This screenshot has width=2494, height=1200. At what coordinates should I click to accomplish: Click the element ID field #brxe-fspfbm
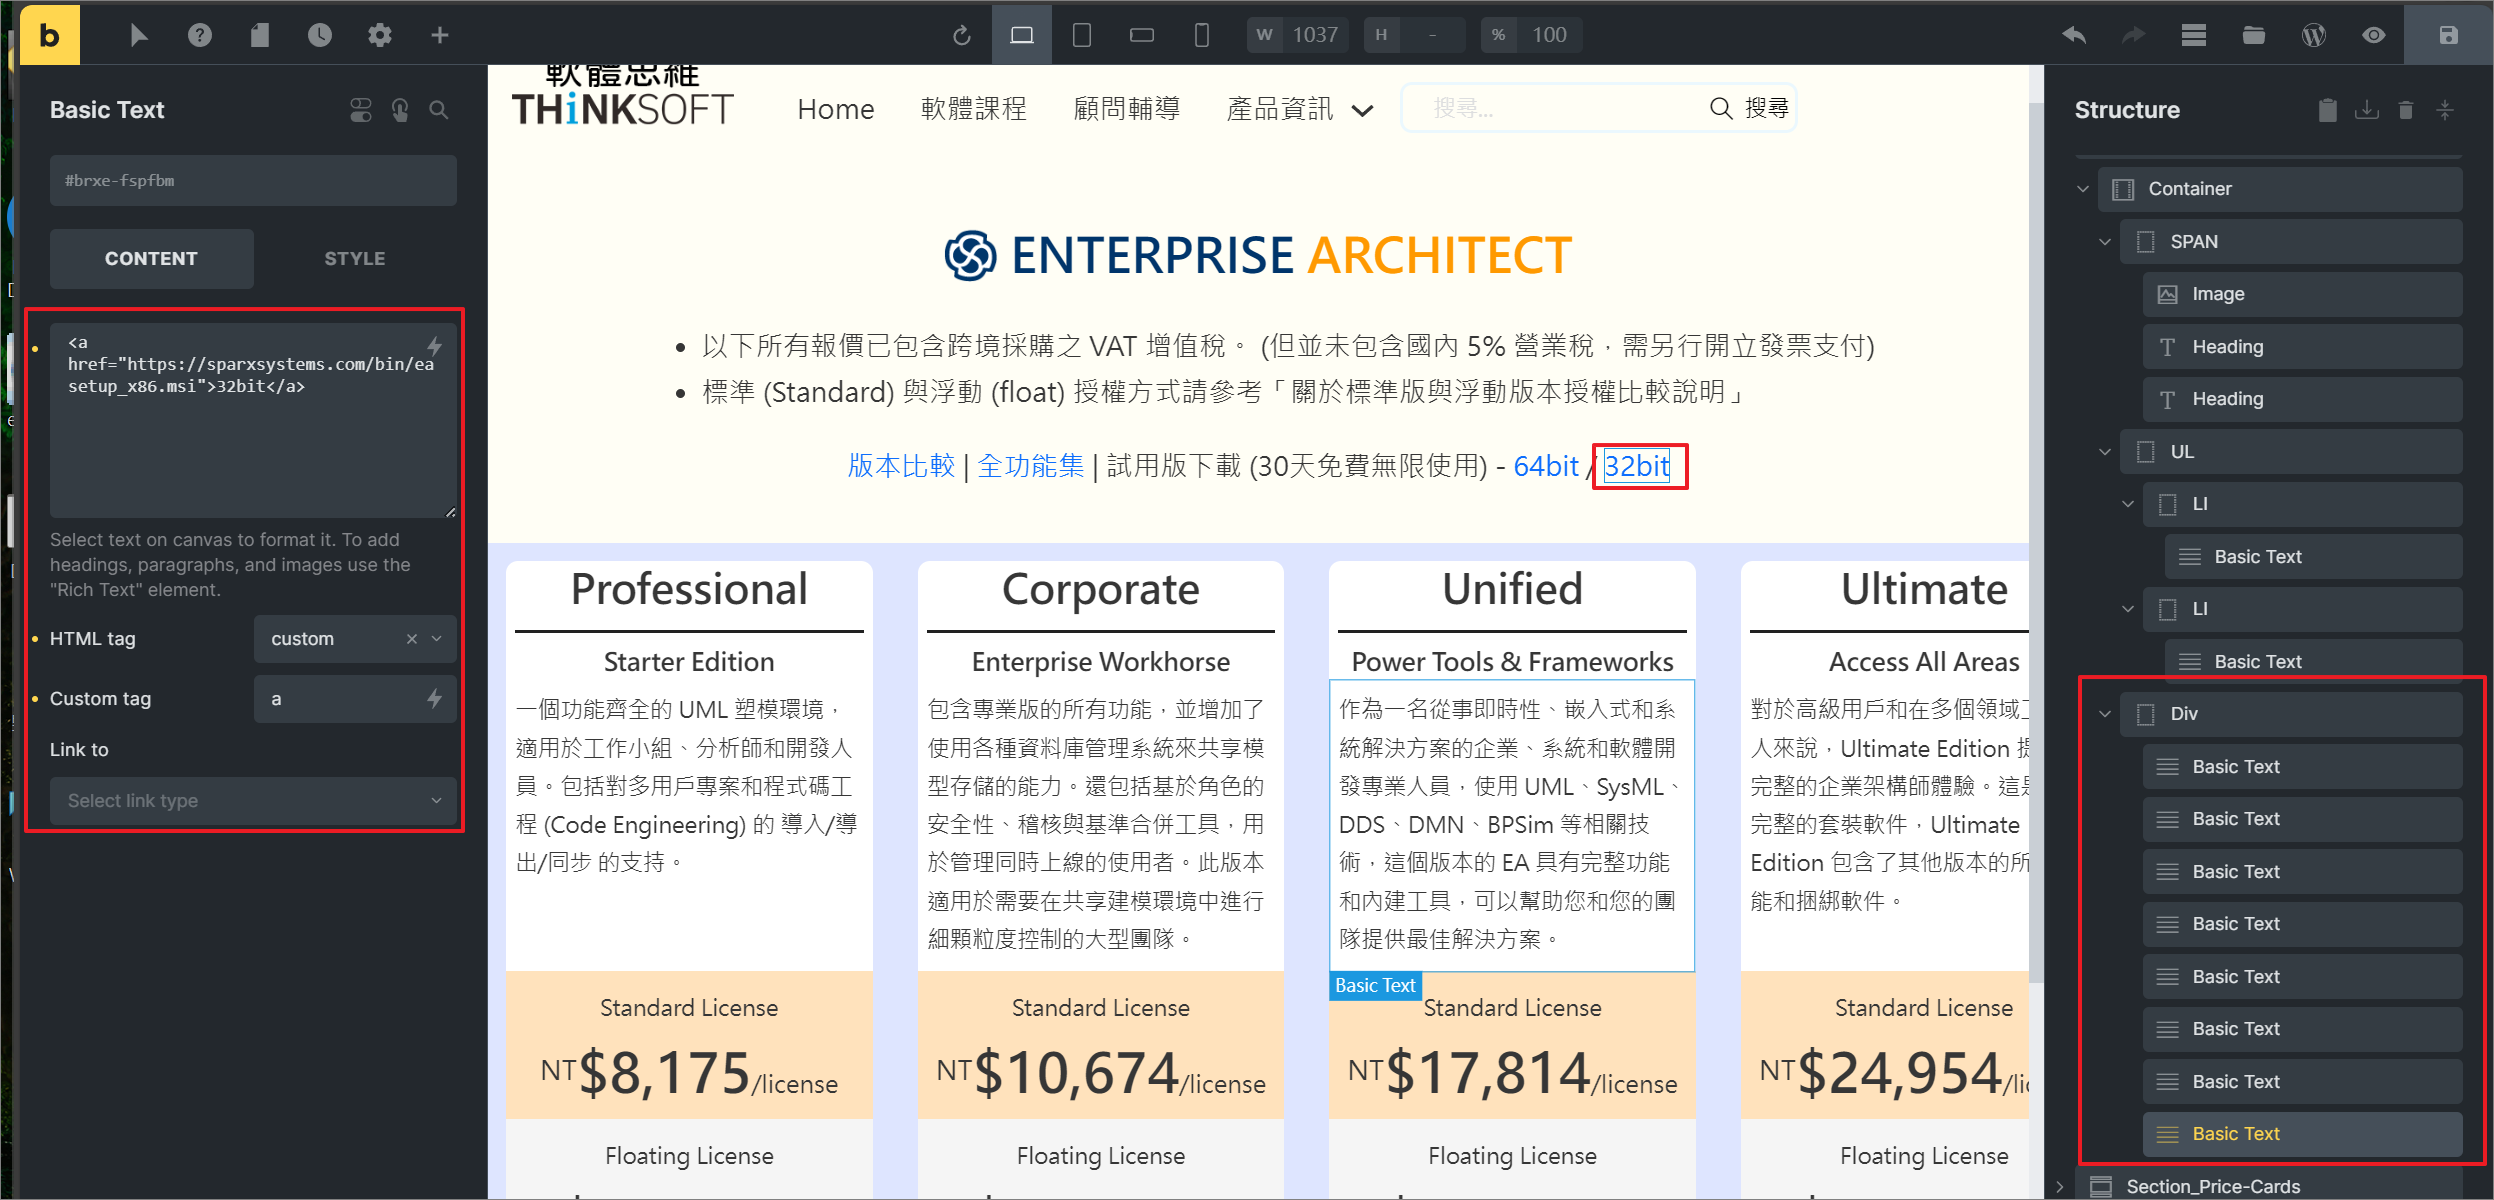point(253,181)
